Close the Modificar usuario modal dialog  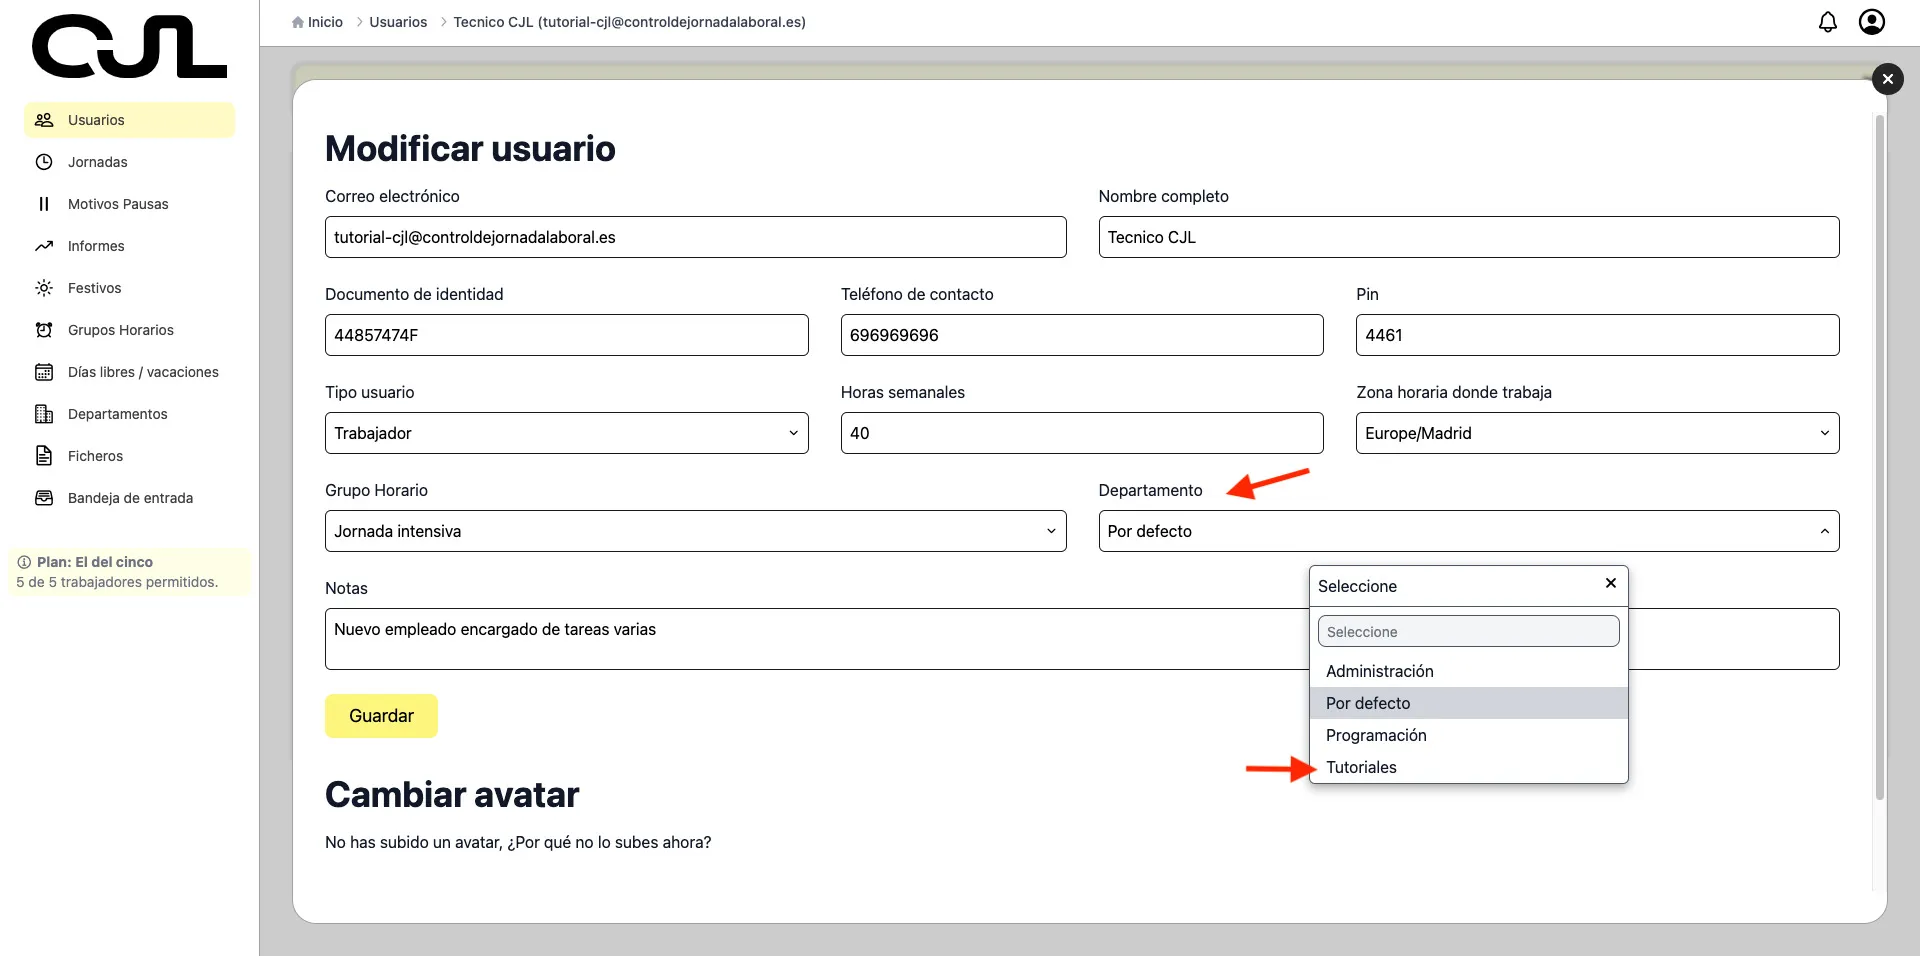pos(1887,79)
